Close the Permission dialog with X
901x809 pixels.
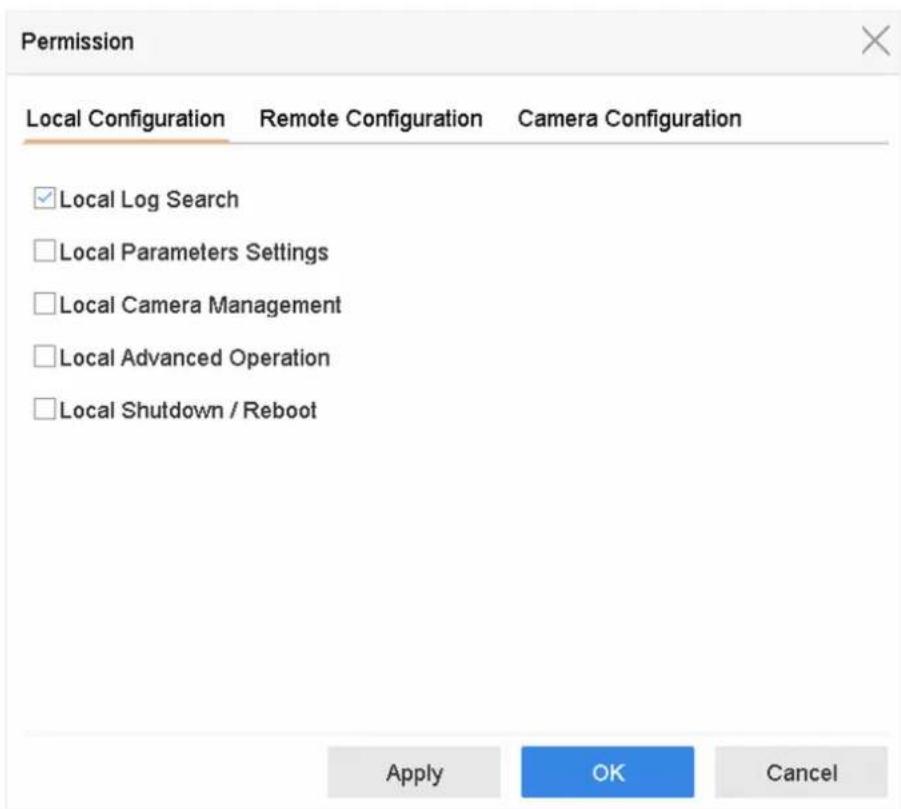point(875,41)
